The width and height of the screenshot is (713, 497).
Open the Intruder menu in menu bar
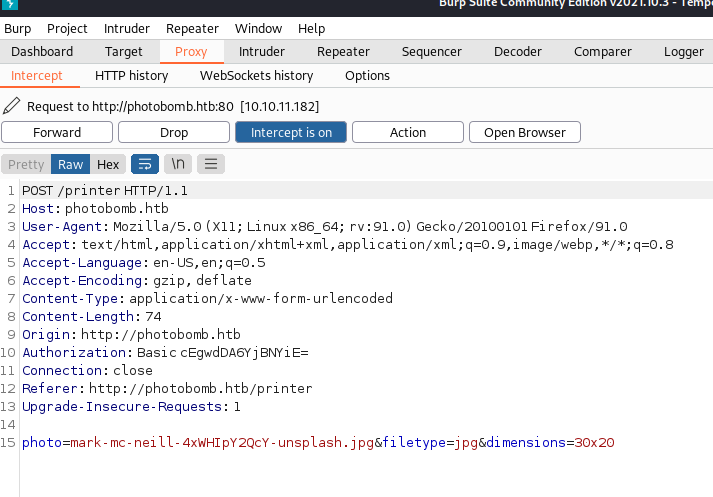point(127,29)
